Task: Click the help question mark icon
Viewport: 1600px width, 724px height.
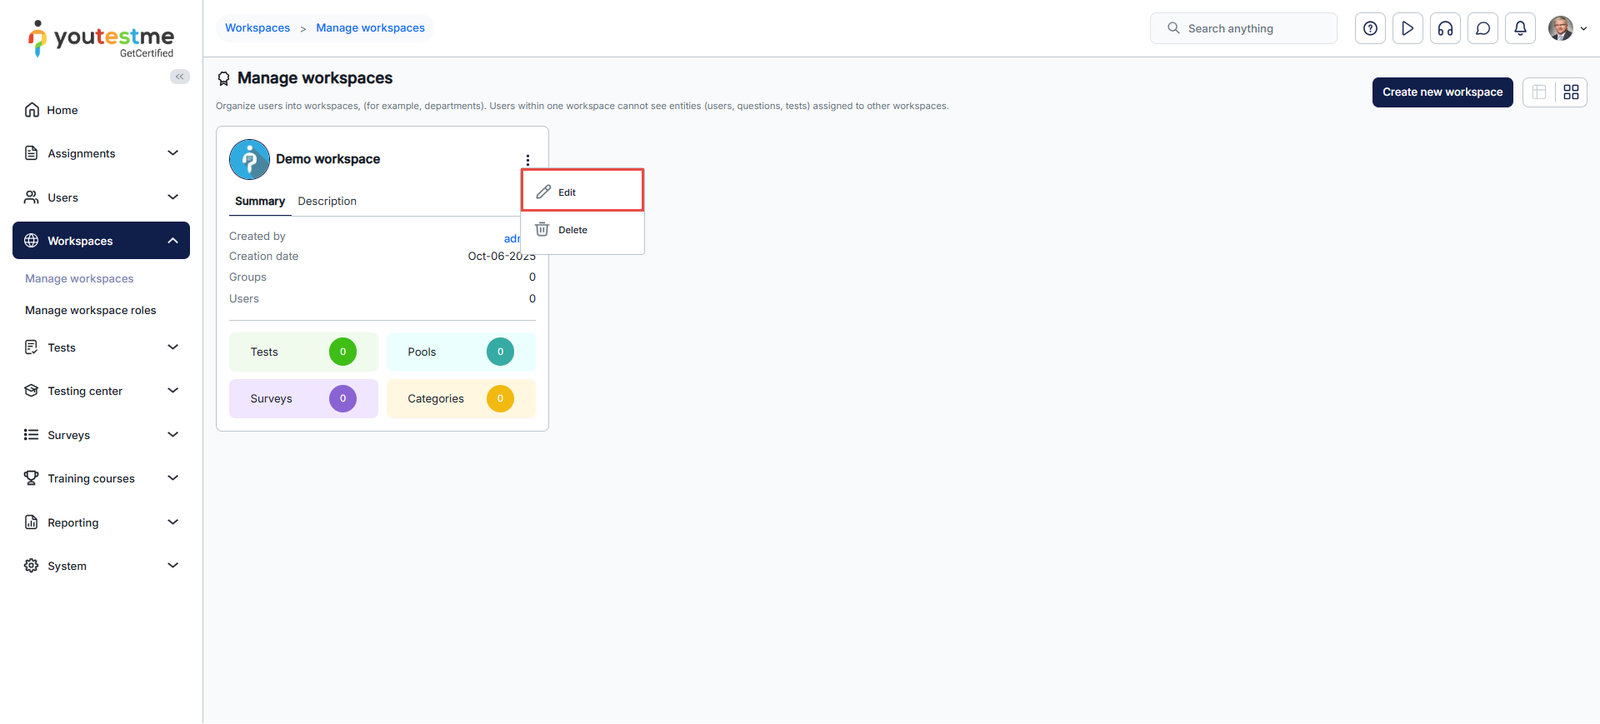Action: coord(1370,29)
